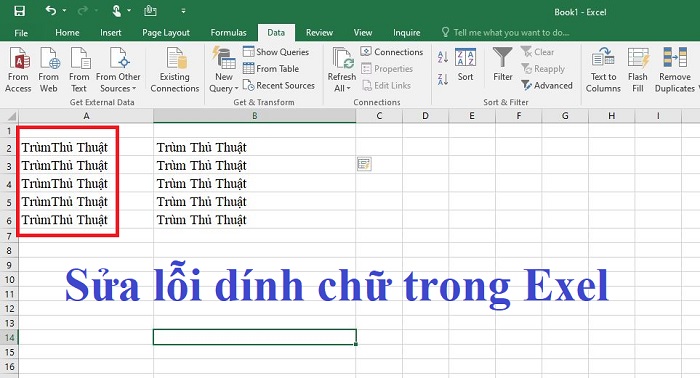This screenshot has width=700, height=378.
Task: Select column H header
Action: tap(612, 116)
